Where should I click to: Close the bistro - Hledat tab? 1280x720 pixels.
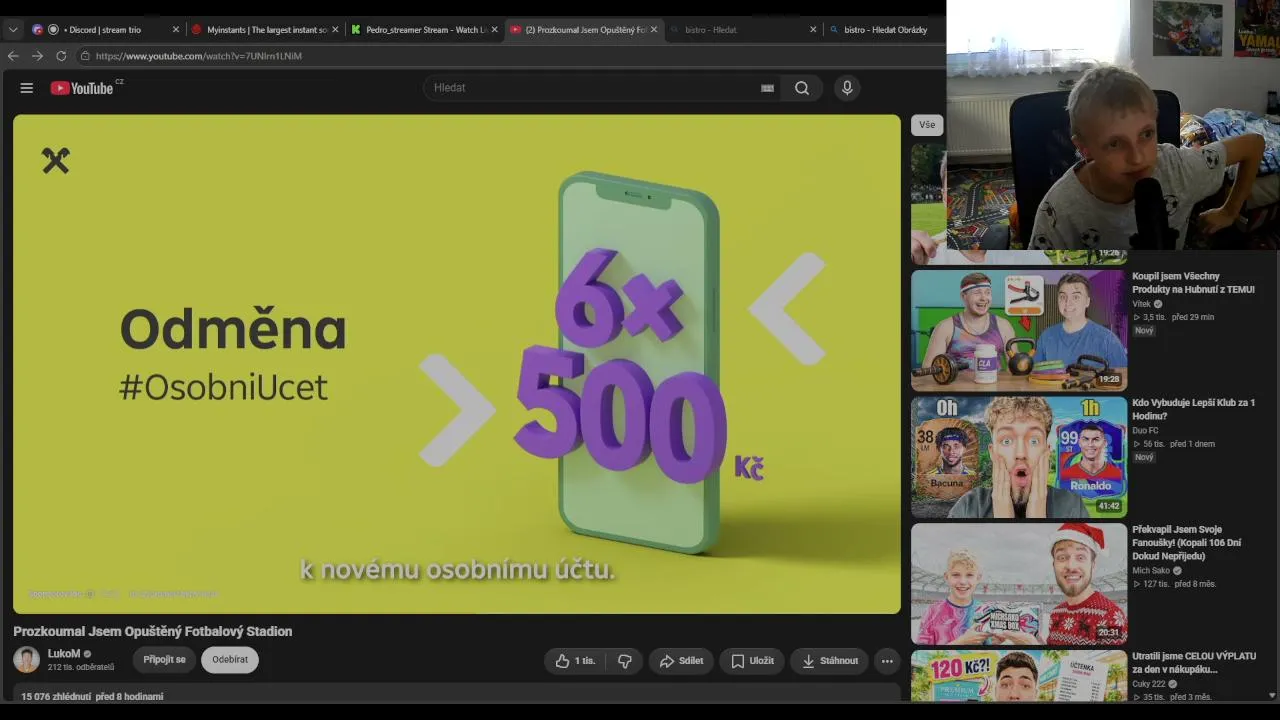813,30
